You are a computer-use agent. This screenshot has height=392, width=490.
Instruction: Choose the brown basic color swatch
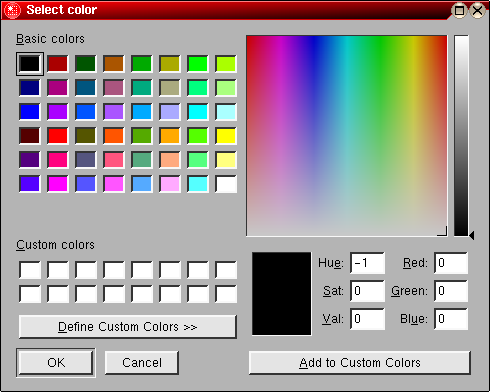click(114, 63)
